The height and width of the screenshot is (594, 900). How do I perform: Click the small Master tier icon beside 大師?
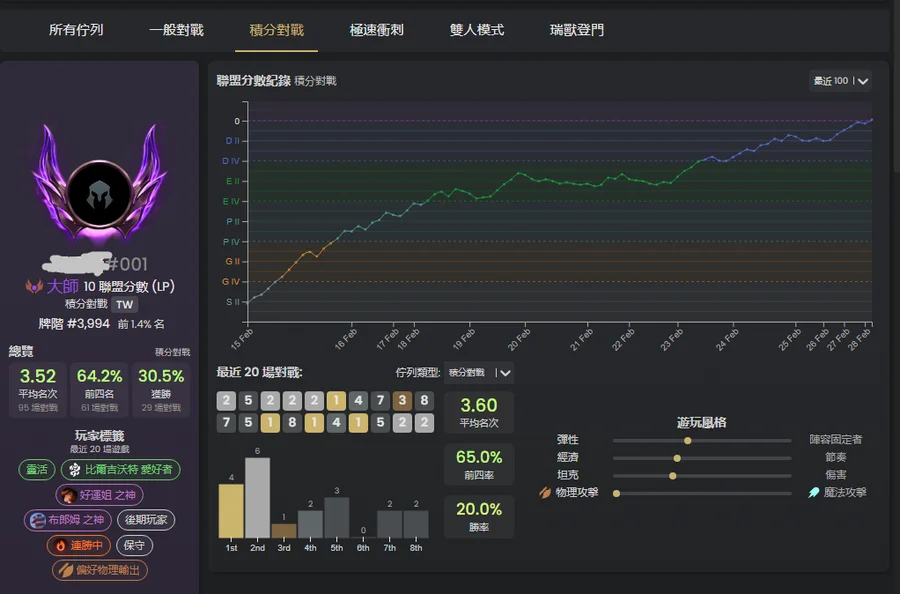[x=35, y=286]
